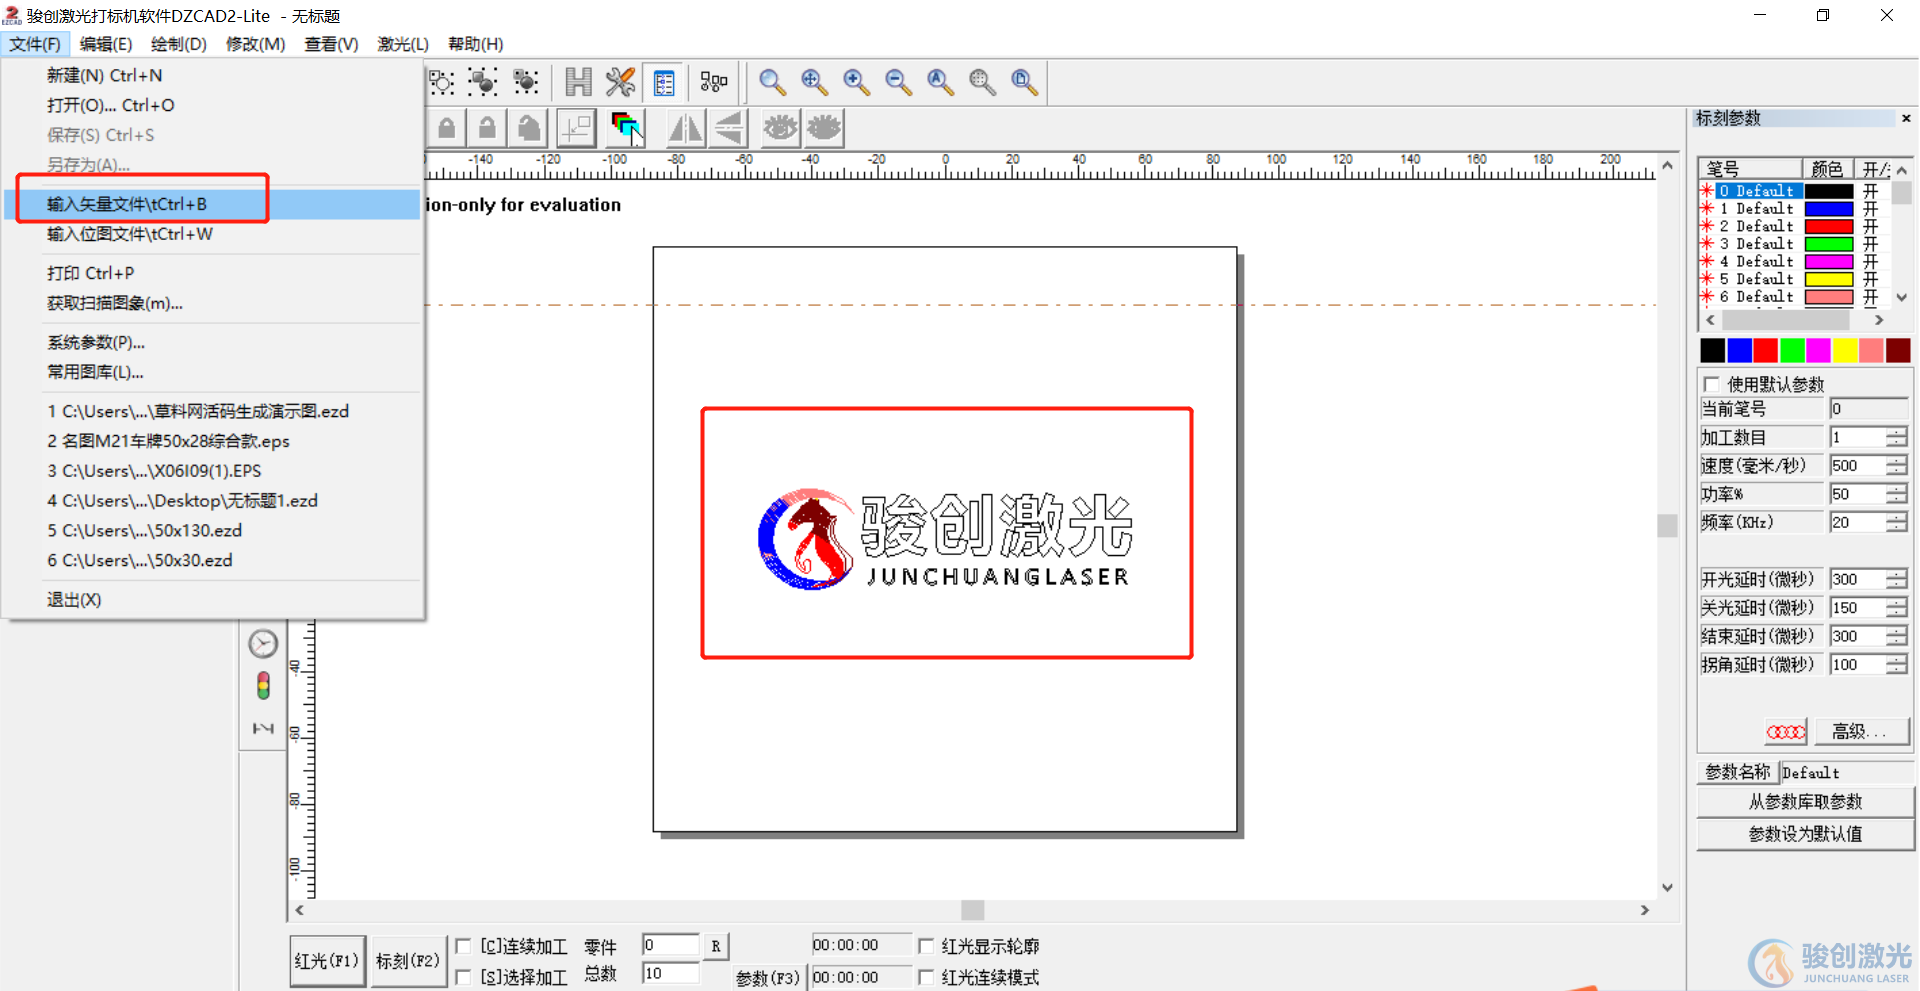Choose 输入位图文件 from the File menu
Viewport: 1920px width, 991px height.
[x=212, y=234]
